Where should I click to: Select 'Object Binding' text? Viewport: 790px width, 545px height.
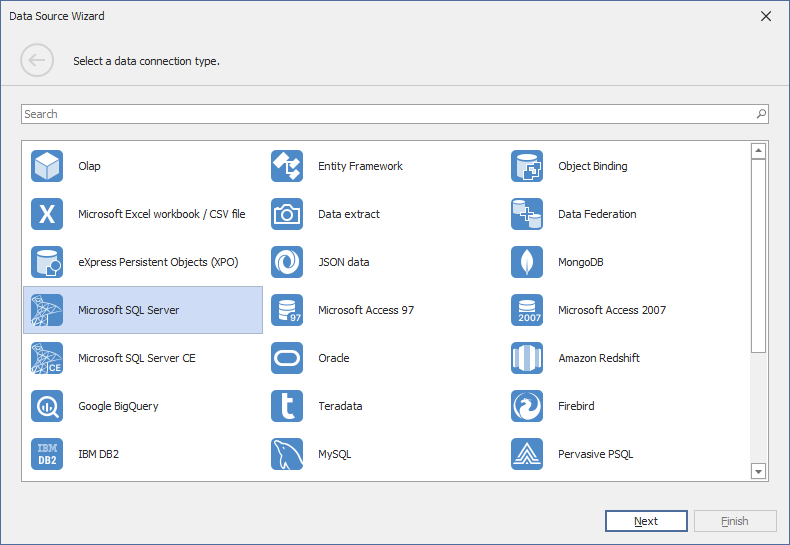point(592,166)
